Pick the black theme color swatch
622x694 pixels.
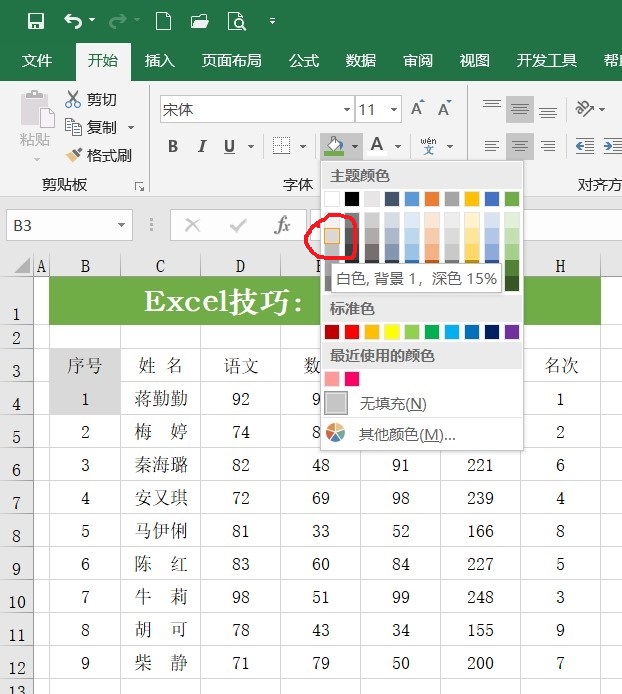click(x=352, y=199)
